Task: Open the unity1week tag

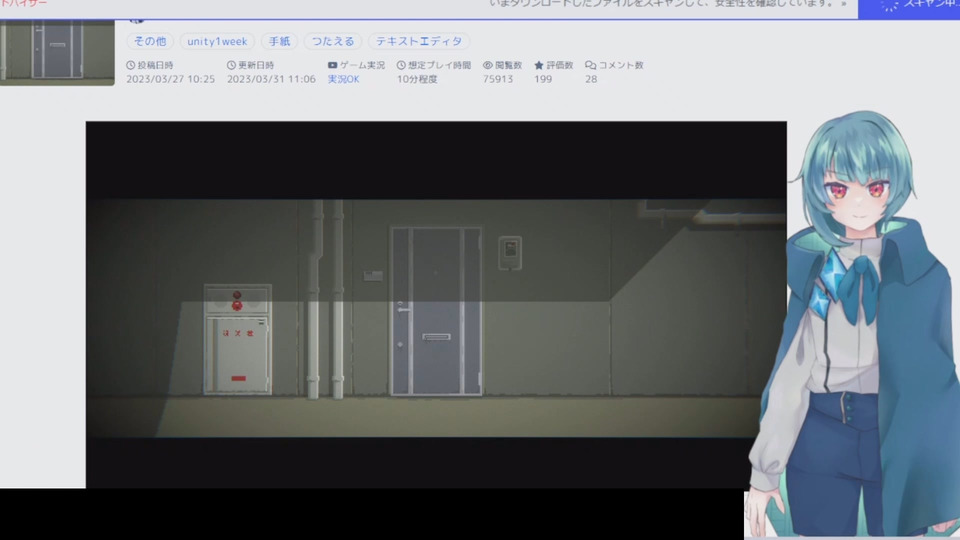Action: [x=217, y=41]
